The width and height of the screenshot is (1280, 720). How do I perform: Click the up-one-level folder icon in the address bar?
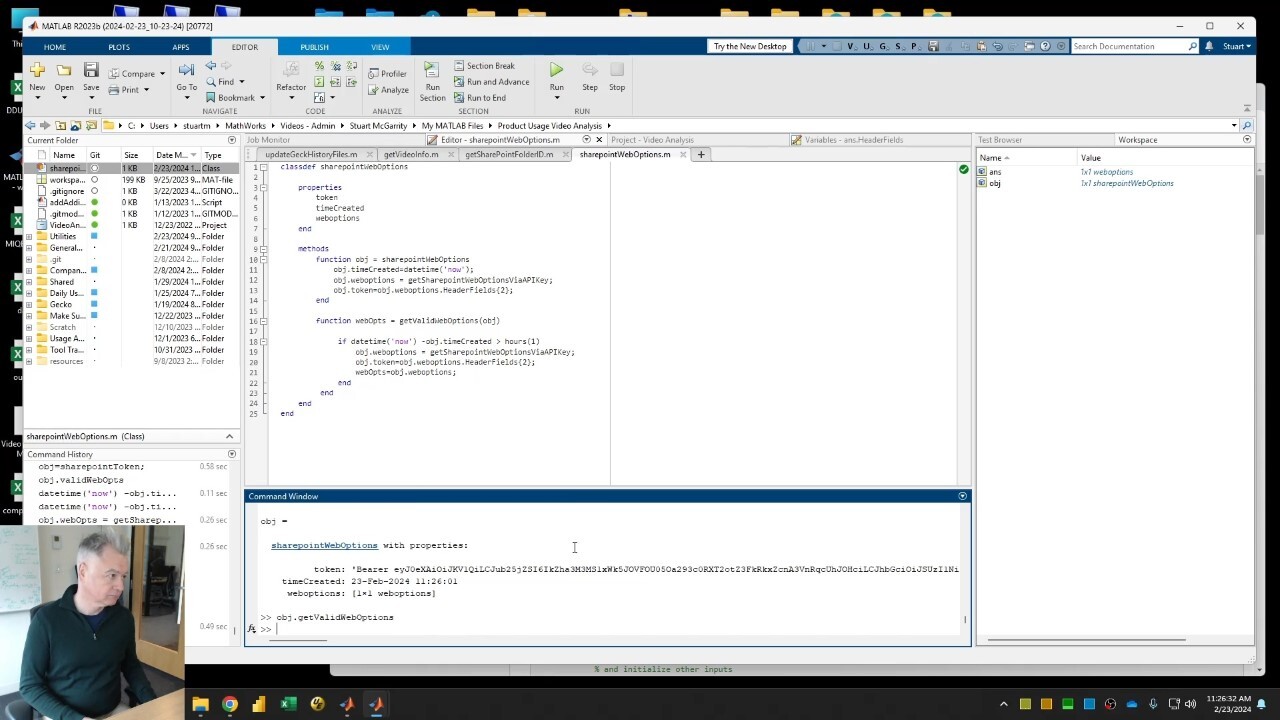click(x=60, y=126)
